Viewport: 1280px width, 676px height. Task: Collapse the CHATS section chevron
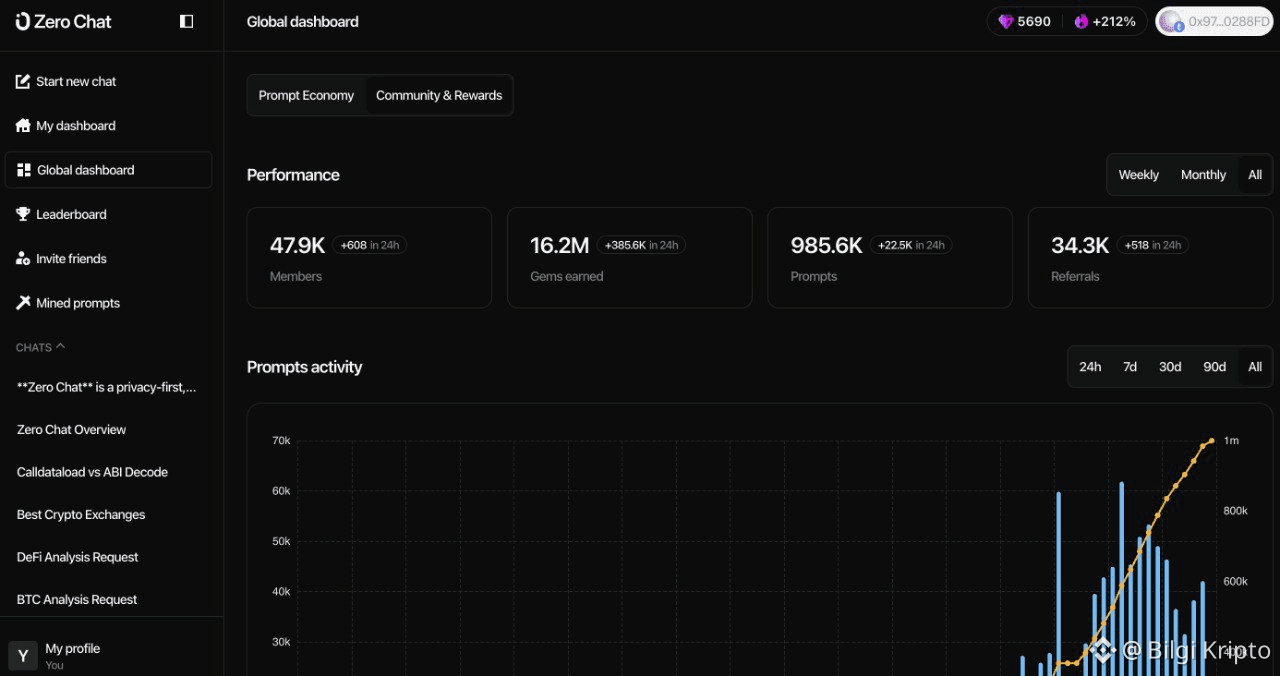[60, 347]
